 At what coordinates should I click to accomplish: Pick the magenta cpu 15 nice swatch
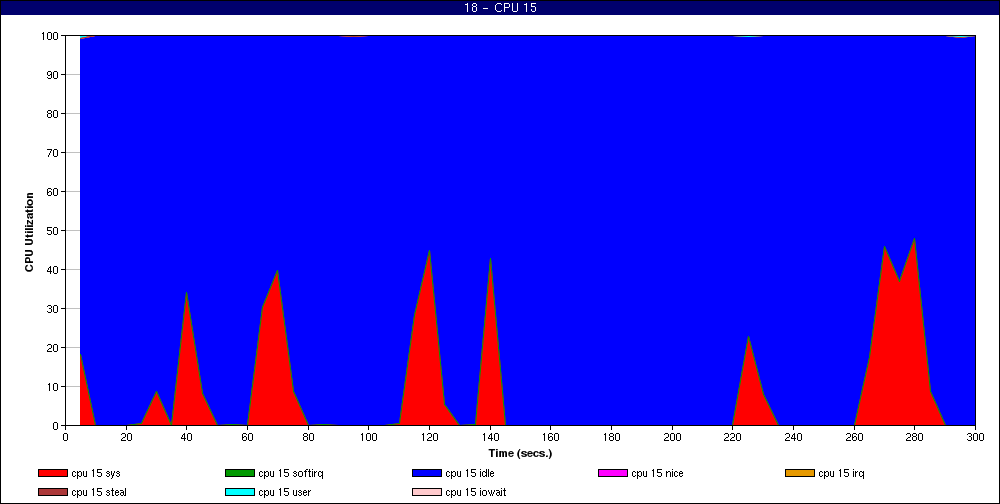pyautogui.click(x=613, y=473)
